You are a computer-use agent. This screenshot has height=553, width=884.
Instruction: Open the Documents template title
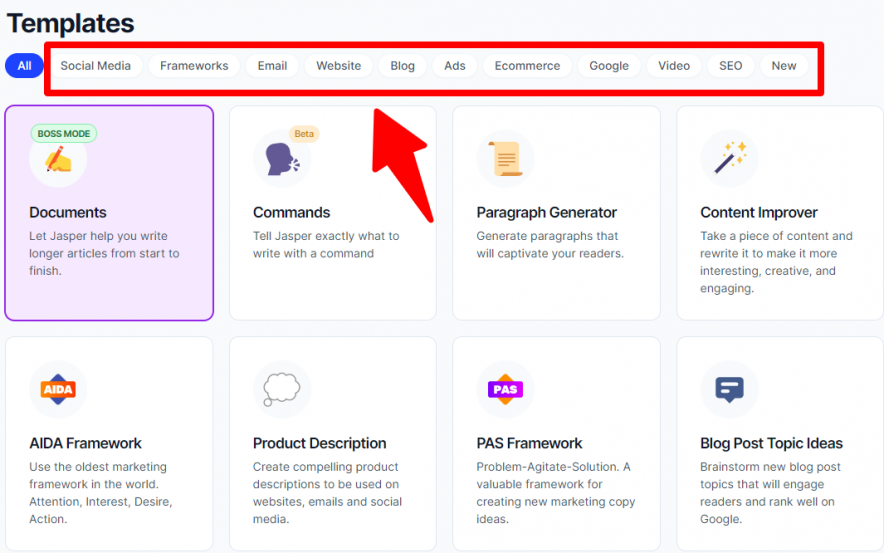[68, 213]
